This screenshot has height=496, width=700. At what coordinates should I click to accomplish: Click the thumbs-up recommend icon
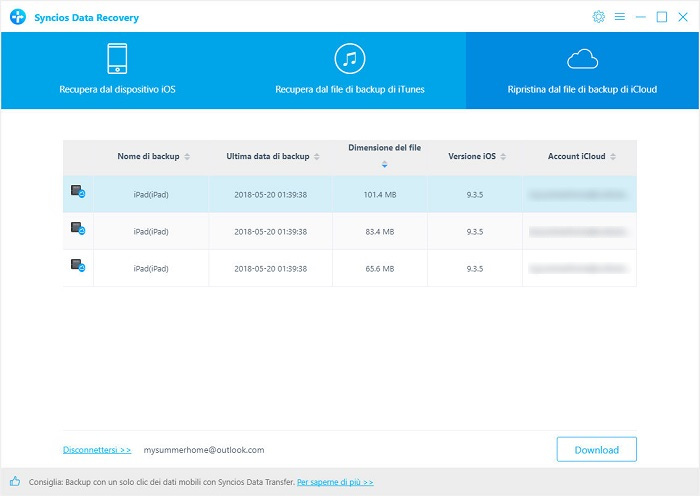pyautogui.click(x=15, y=481)
